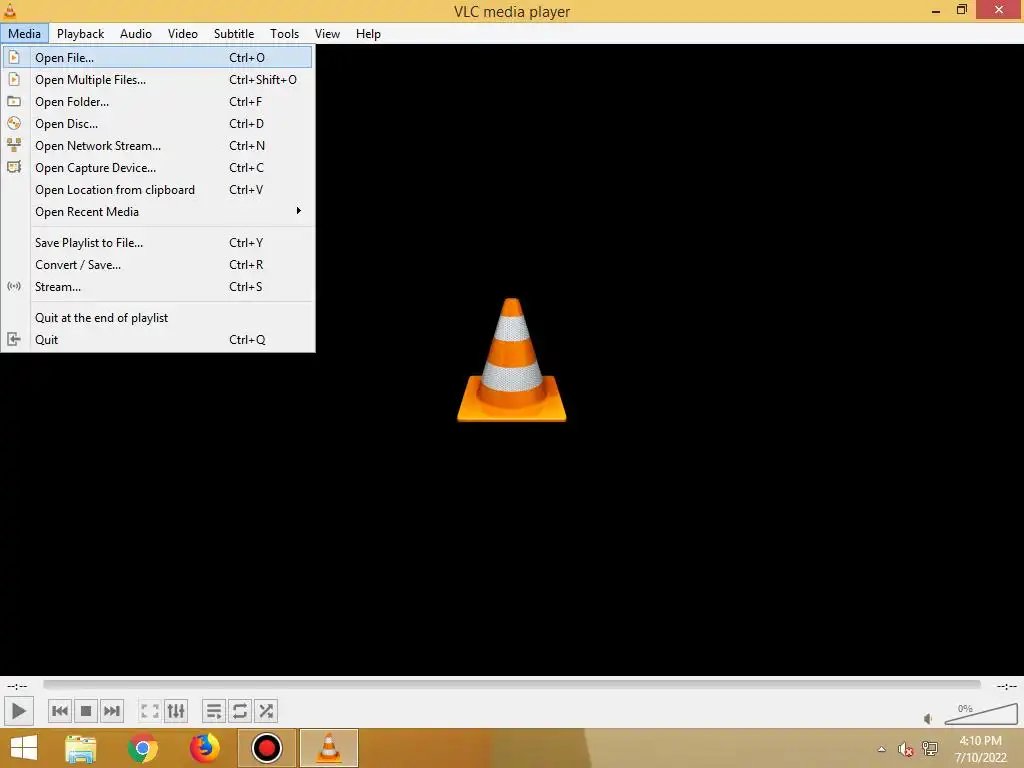Choose Open Capture Device... entry
The height and width of the screenshot is (768, 1024).
point(157,167)
